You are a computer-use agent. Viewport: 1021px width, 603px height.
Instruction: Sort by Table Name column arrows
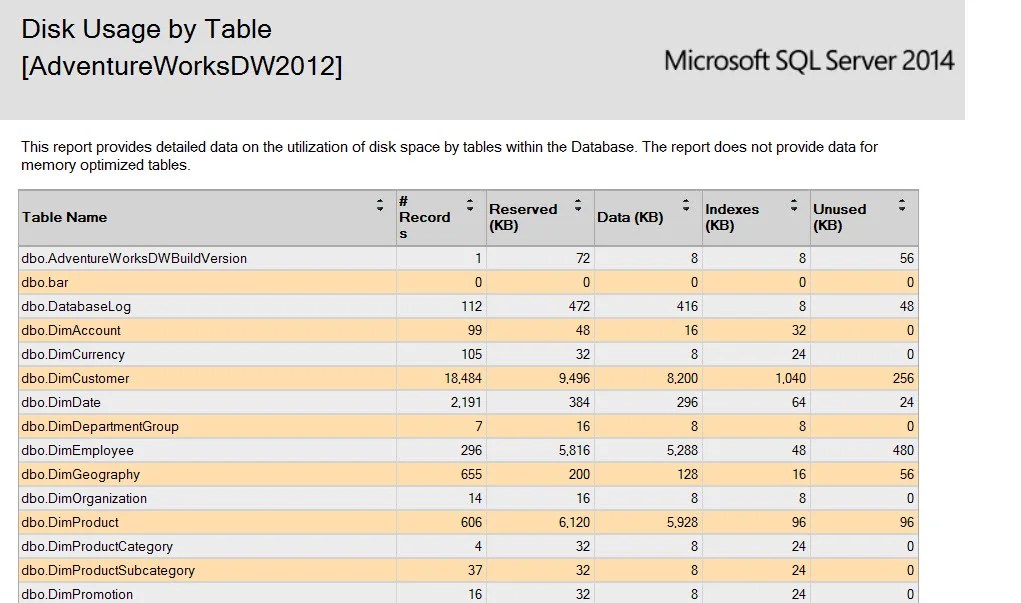click(380, 205)
